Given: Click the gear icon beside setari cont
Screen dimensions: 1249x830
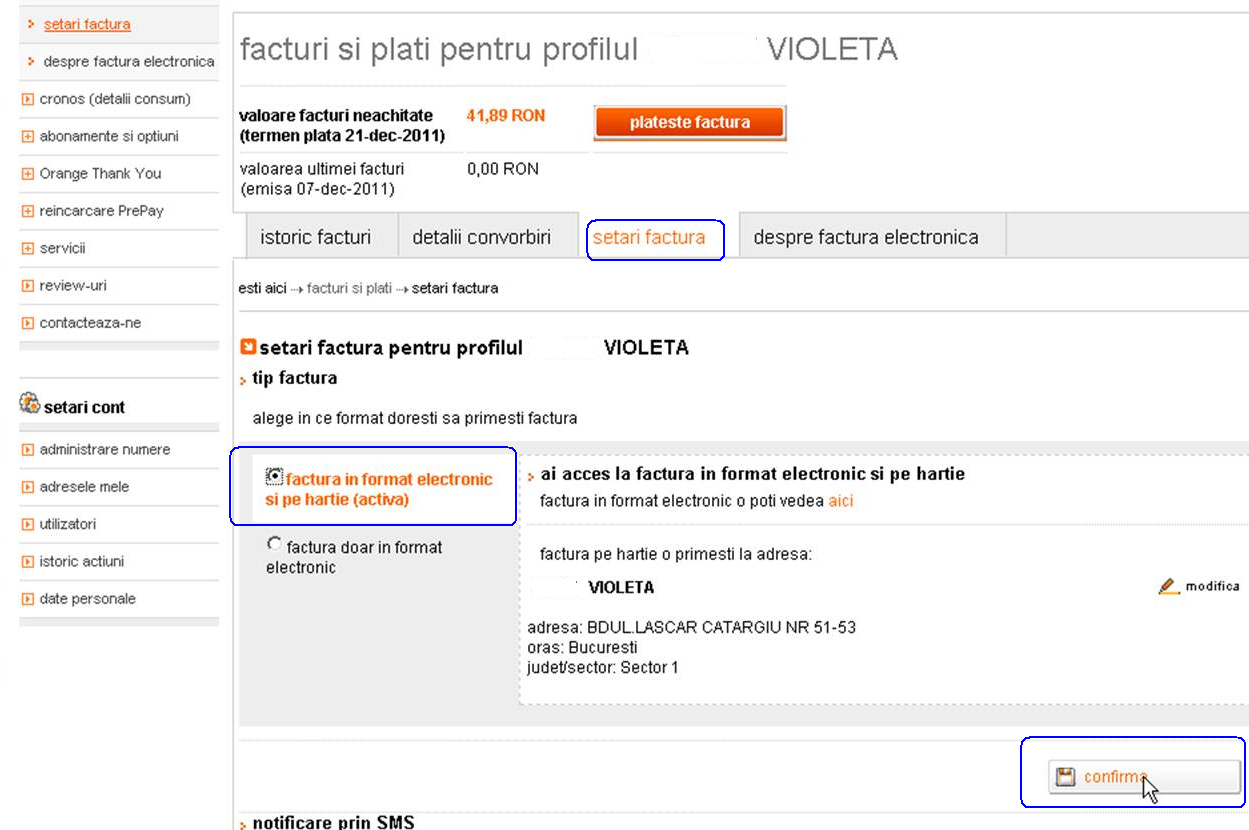Looking at the screenshot, I should point(29,403).
